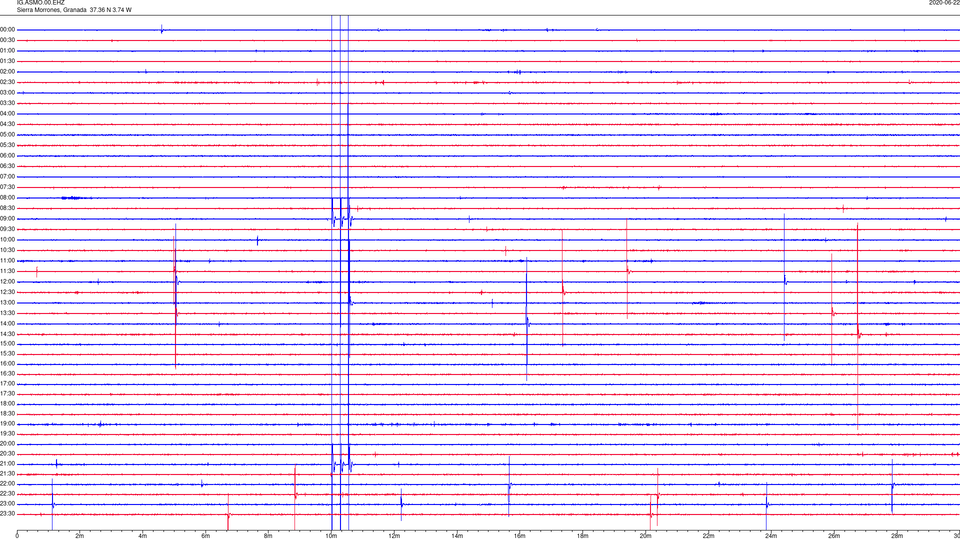Select the 23:00 time label
Image resolution: width=960 pixels, height=540 pixels.
click(8, 504)
